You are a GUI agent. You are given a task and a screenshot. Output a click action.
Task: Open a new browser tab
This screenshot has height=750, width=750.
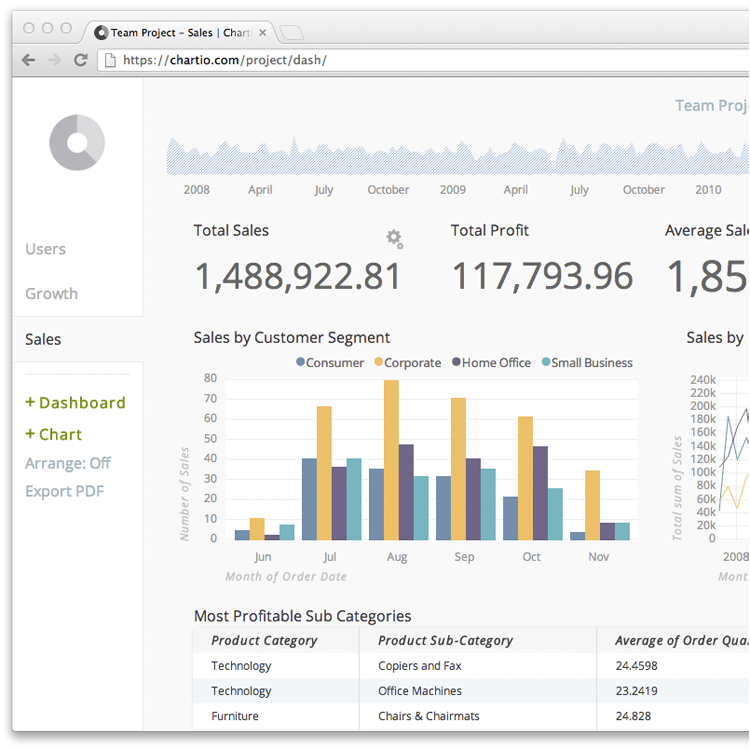[291, 33]
